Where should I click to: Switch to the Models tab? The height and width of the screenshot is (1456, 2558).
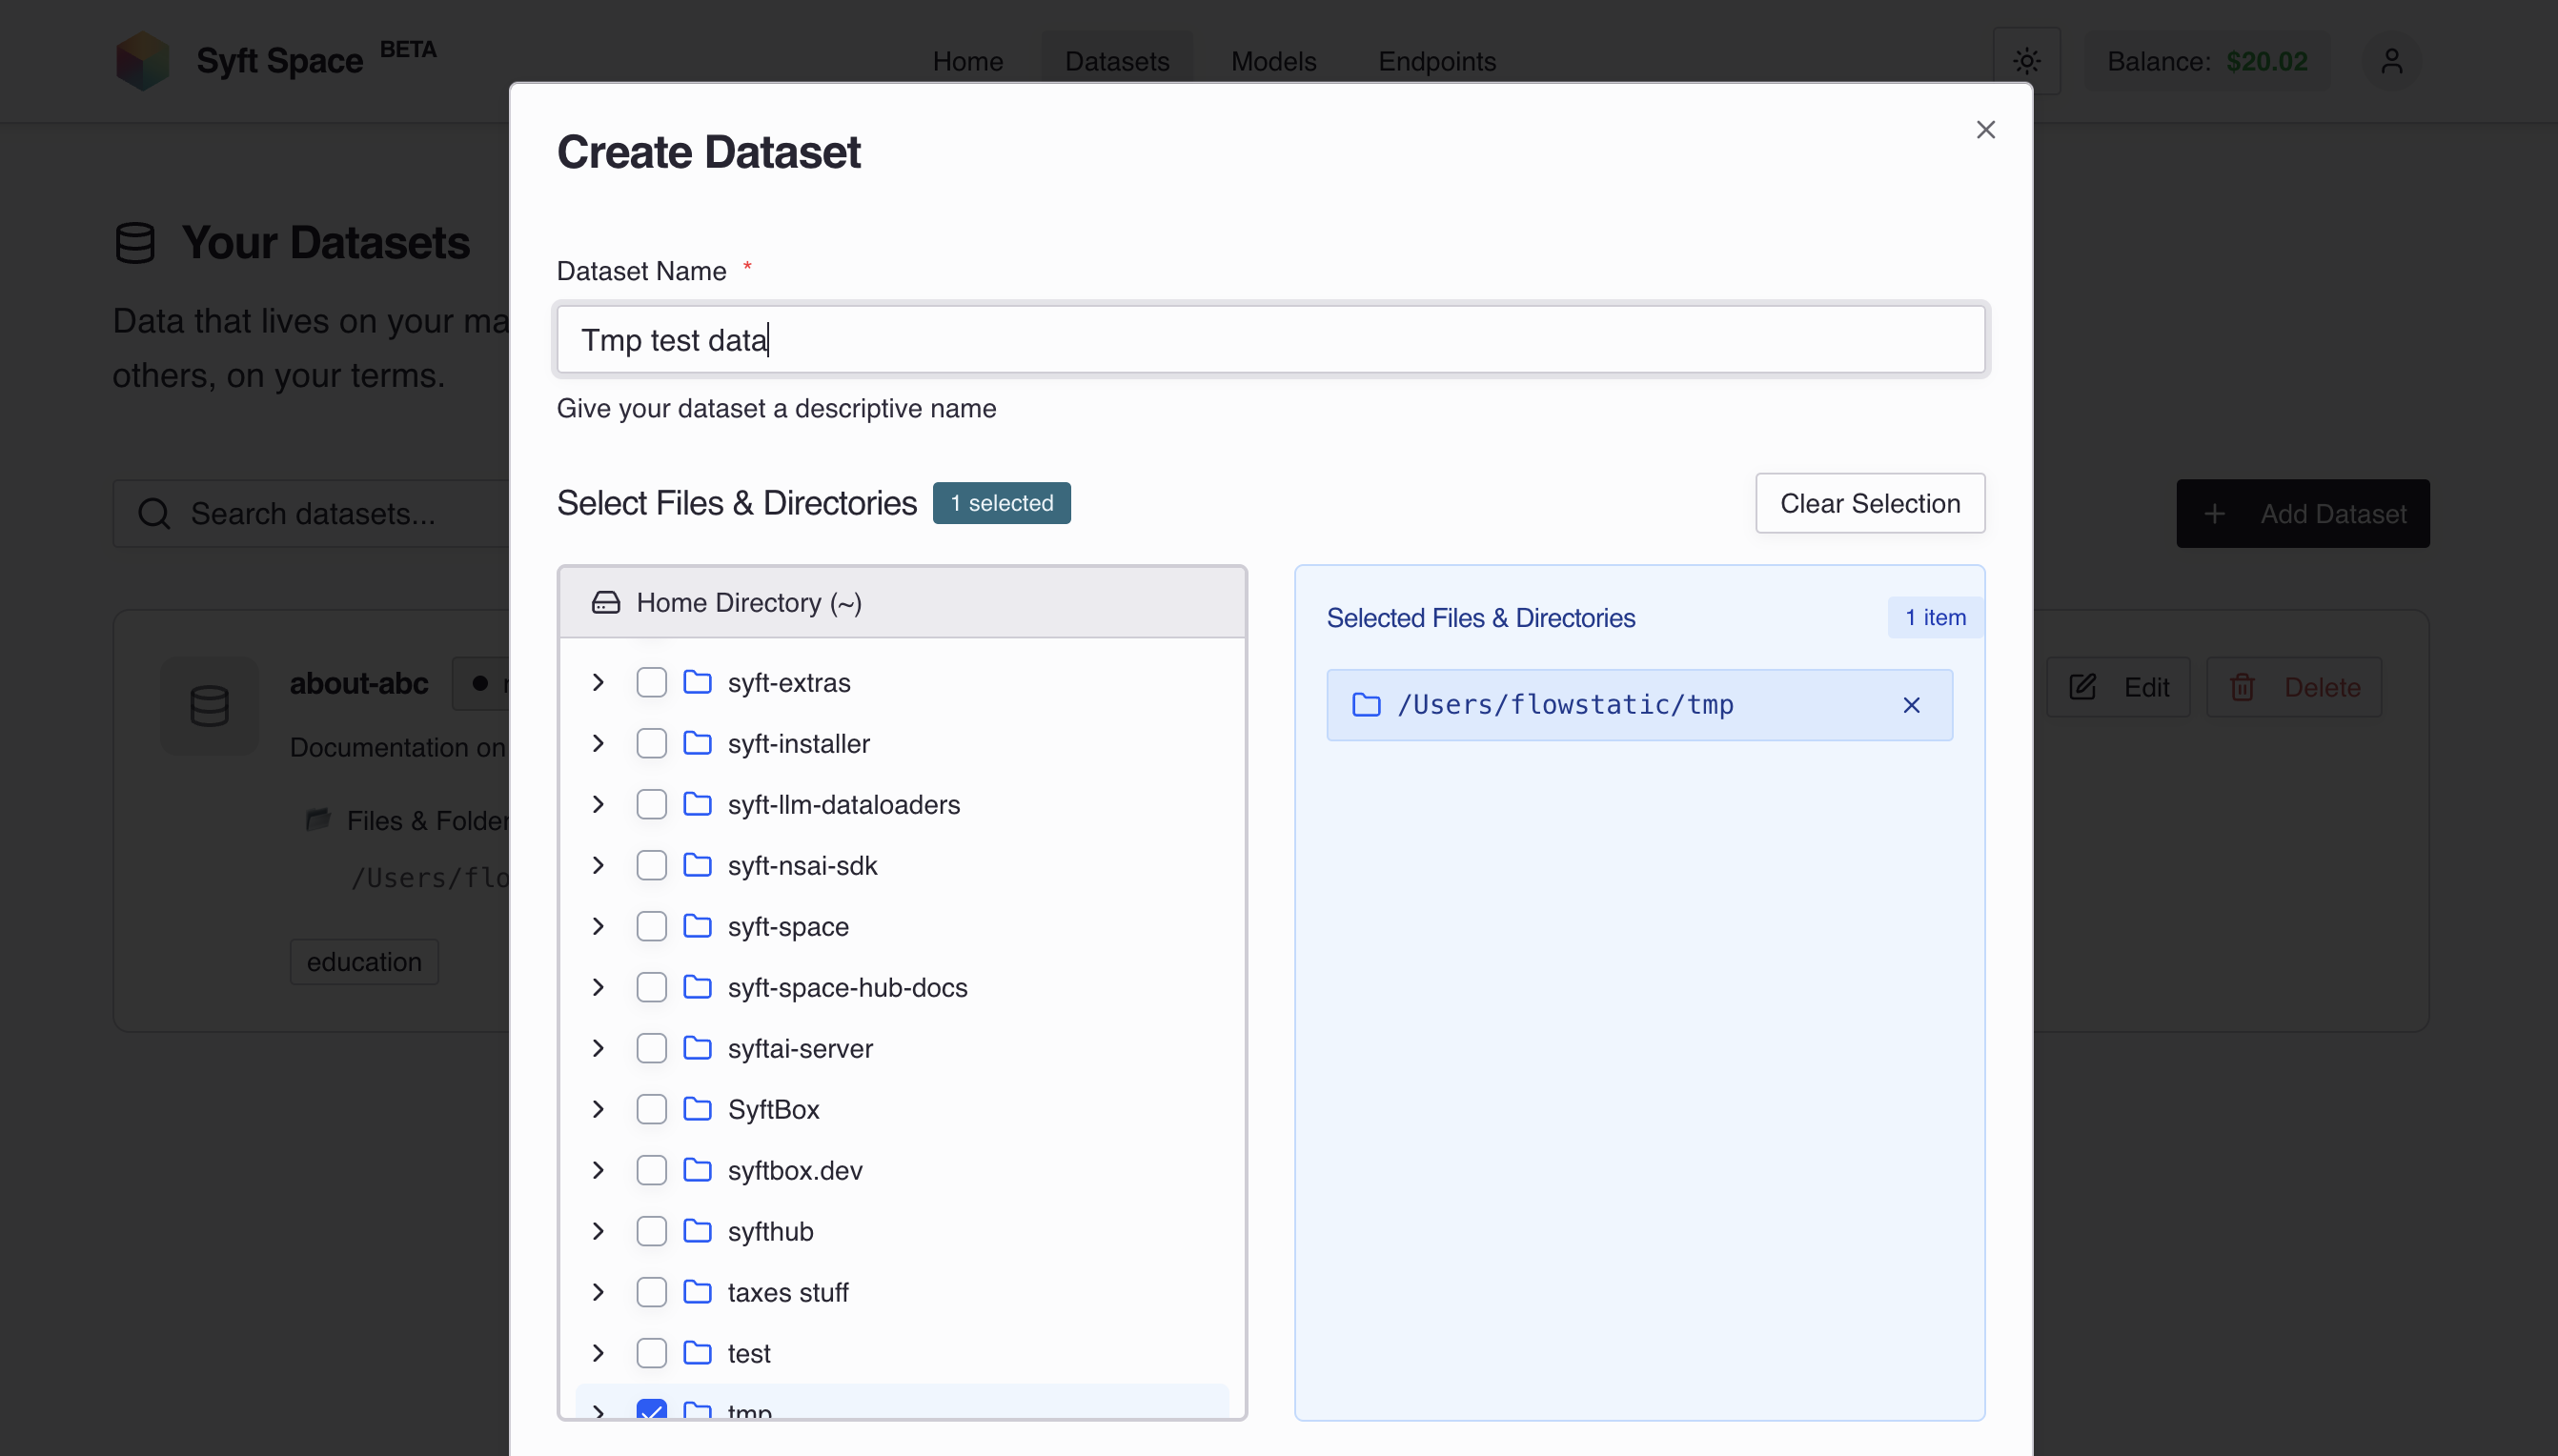1273,61
